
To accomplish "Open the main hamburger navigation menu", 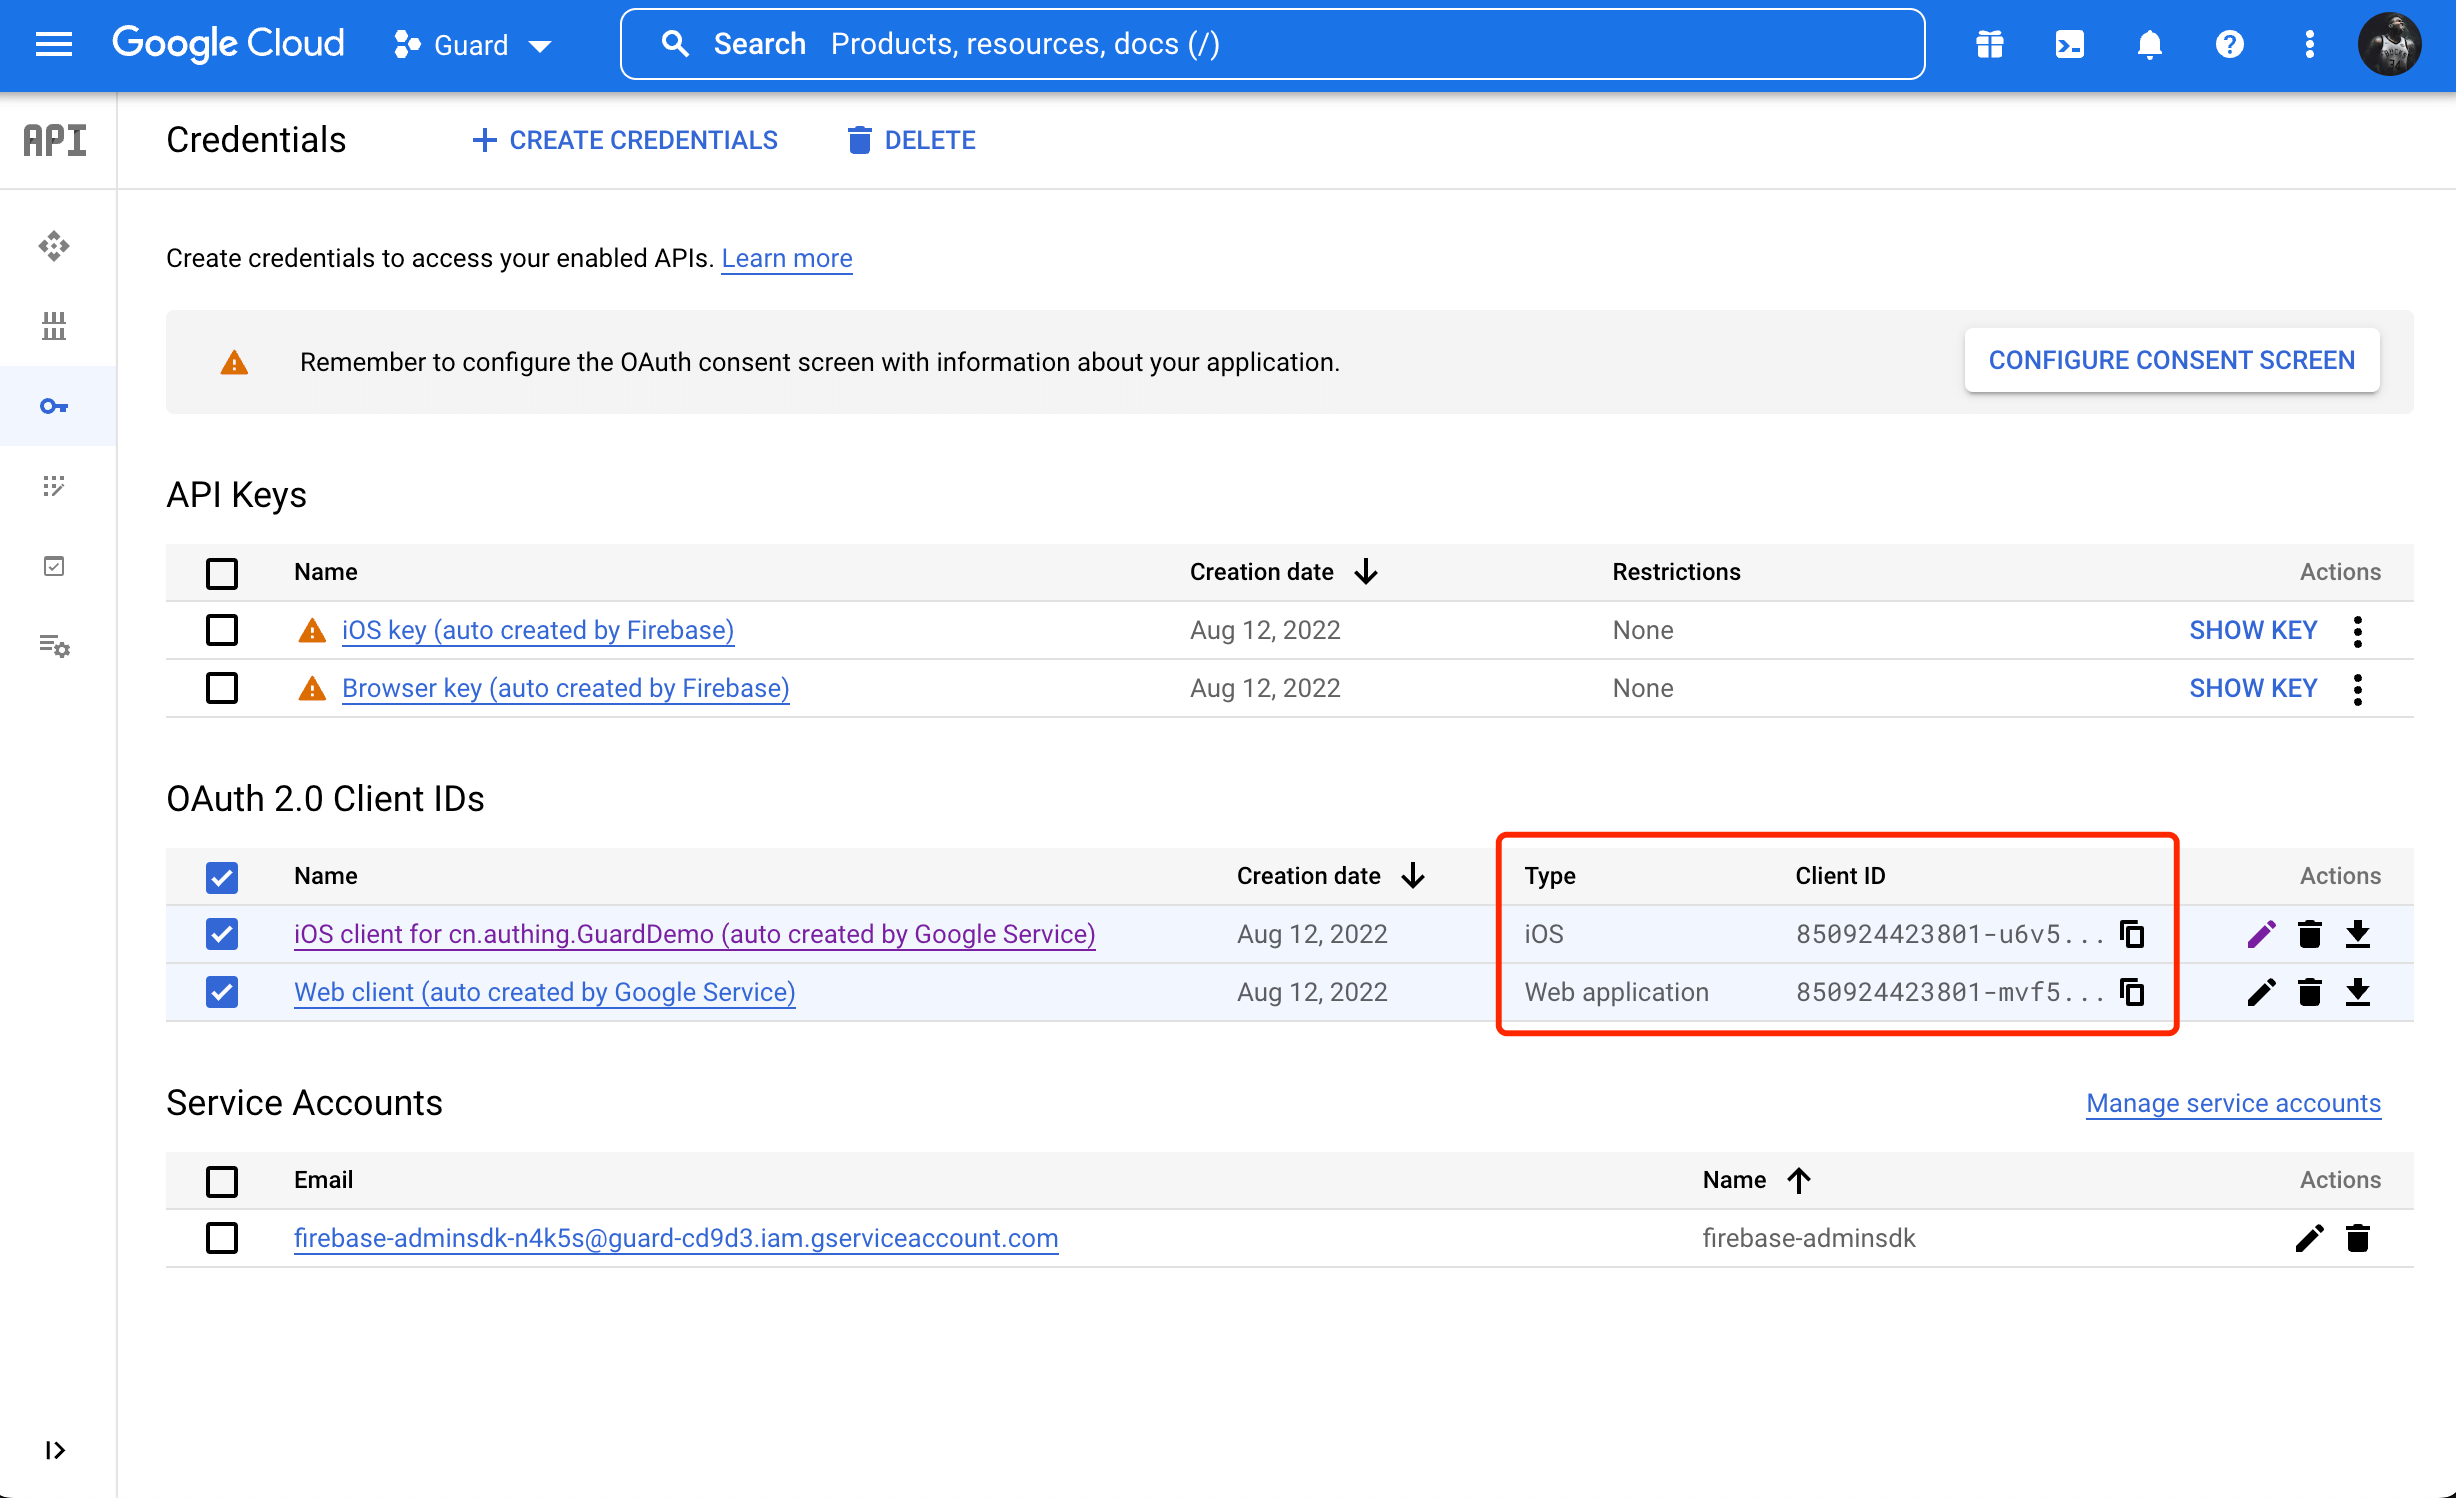I will [54, 44].
